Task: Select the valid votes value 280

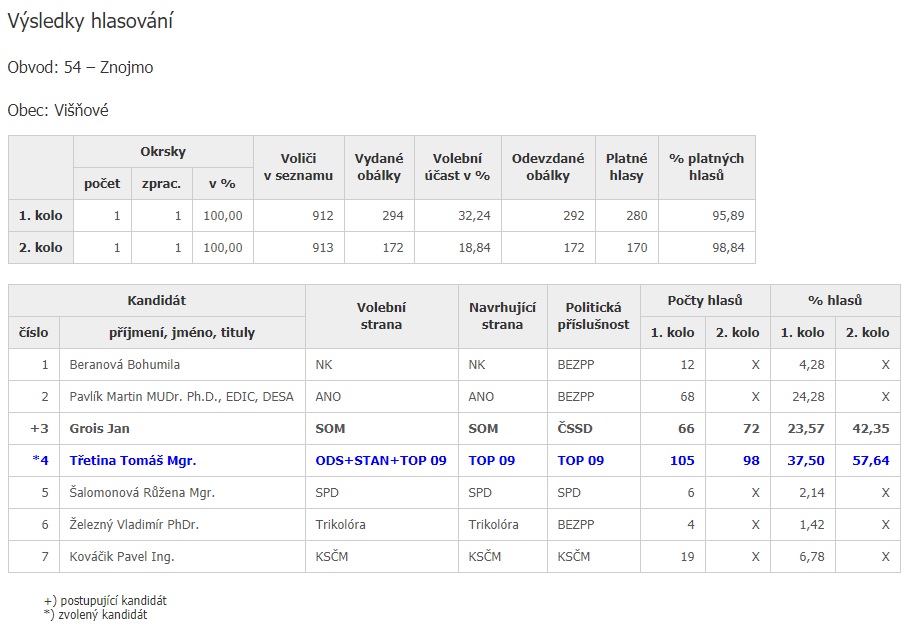Action: 637,216
